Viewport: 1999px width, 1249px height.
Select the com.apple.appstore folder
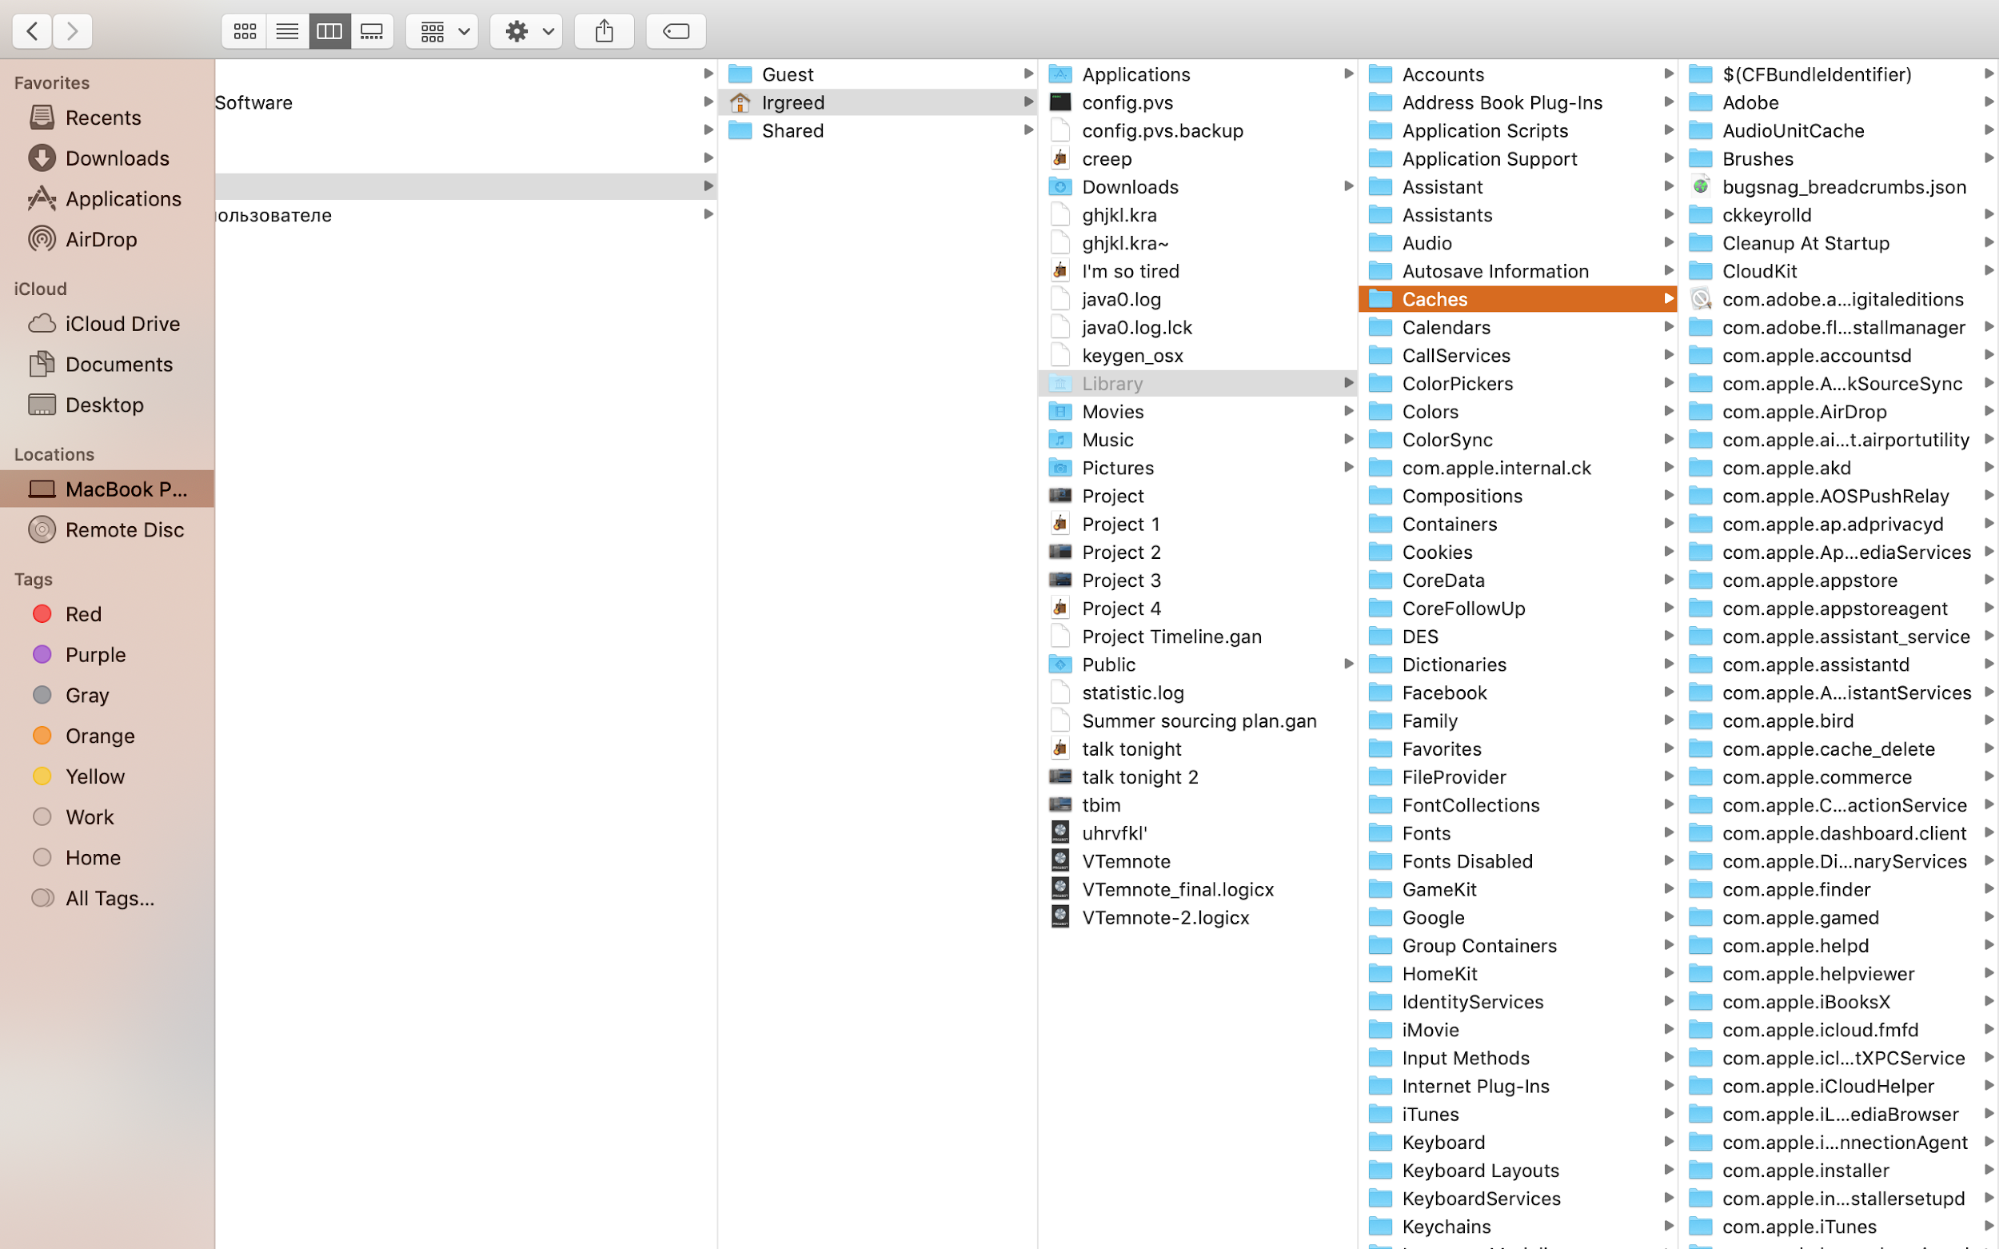(1839, 580)
